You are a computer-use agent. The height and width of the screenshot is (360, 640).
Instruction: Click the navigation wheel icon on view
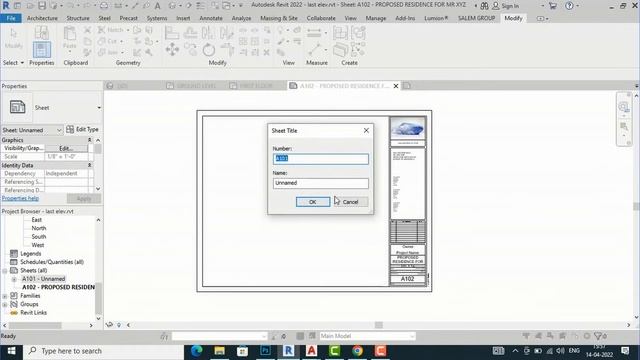[624, 107]
